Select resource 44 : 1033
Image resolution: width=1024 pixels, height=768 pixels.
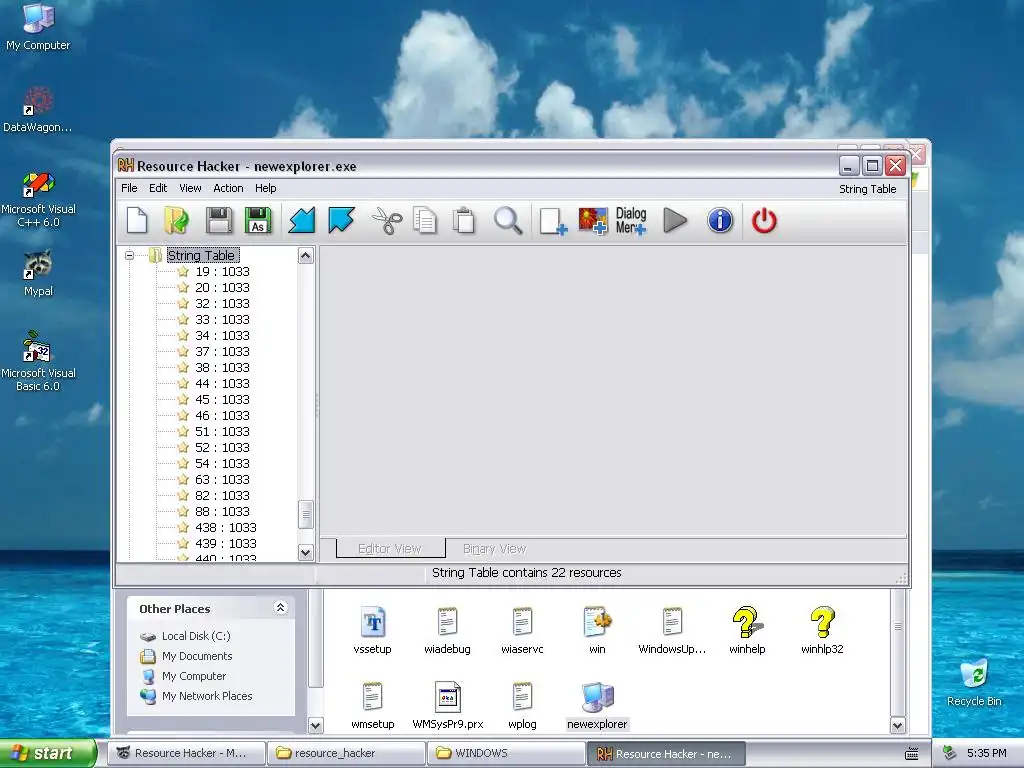(222, 383)
